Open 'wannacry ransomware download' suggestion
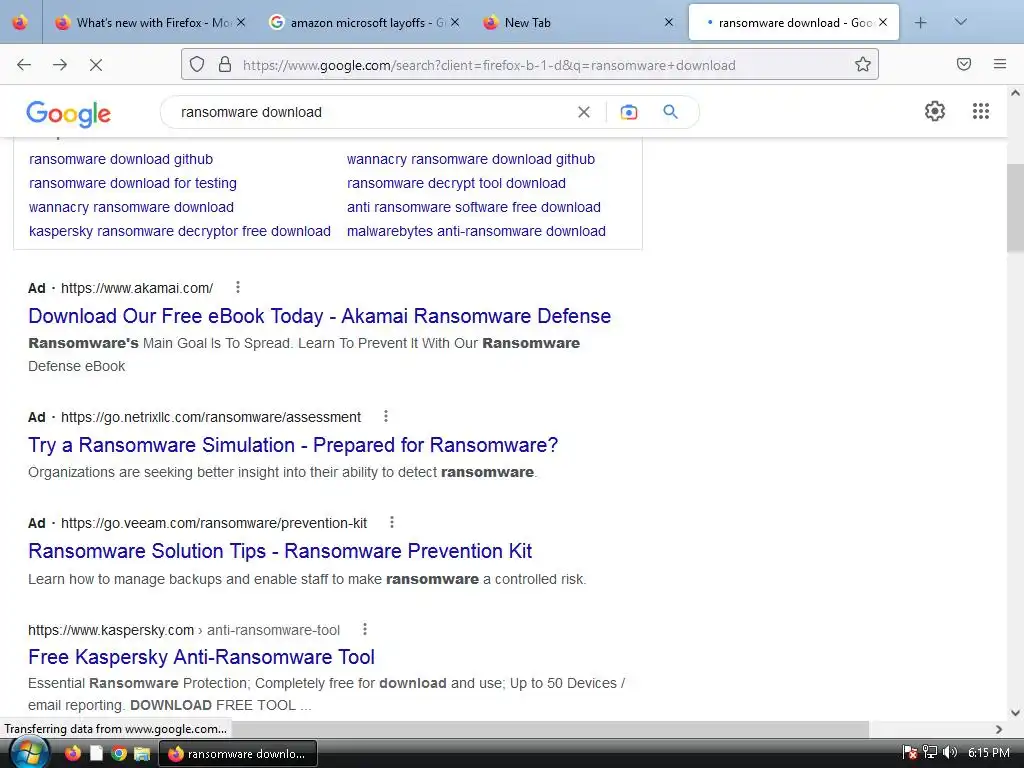This screenshot has width=1024, height=768. [x=131, y=208]
